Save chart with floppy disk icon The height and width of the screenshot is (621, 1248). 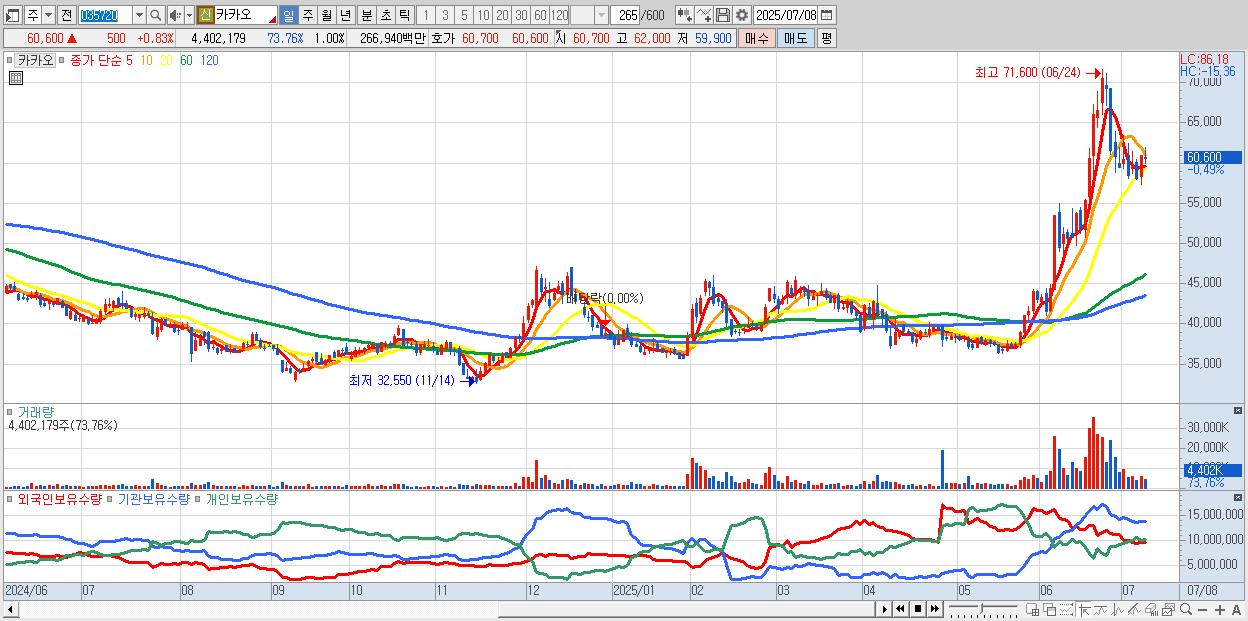click(x=723, y=15)
